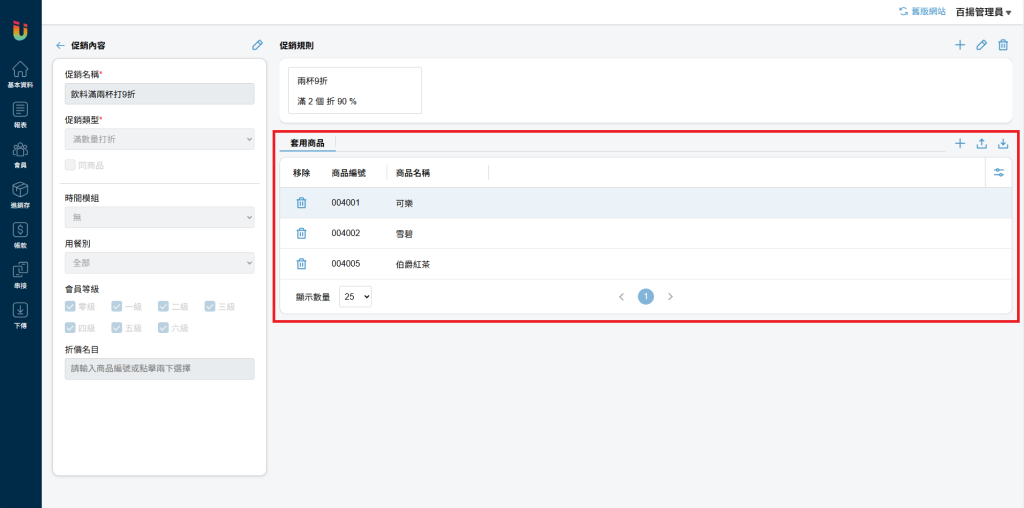Click the 折價名目 input field

point(160,368)
